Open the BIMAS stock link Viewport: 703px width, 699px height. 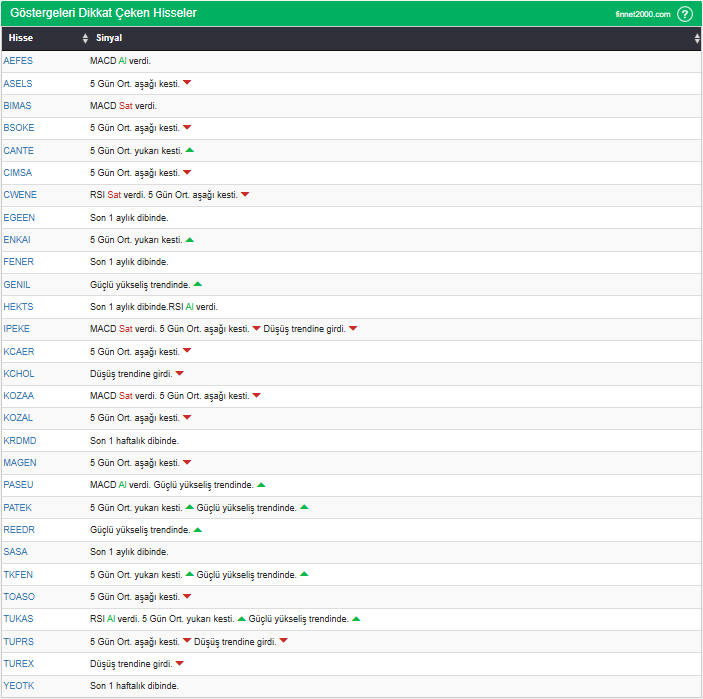tap(18, 106)
